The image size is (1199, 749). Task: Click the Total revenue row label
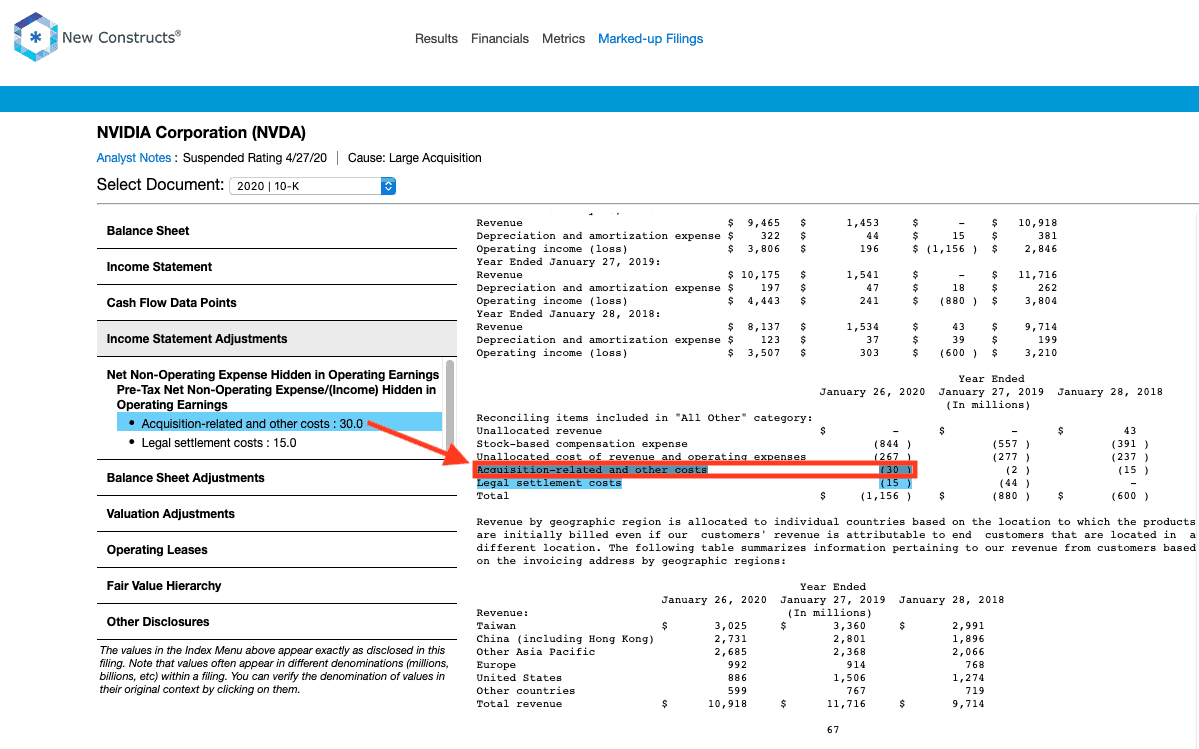[519, 704]
